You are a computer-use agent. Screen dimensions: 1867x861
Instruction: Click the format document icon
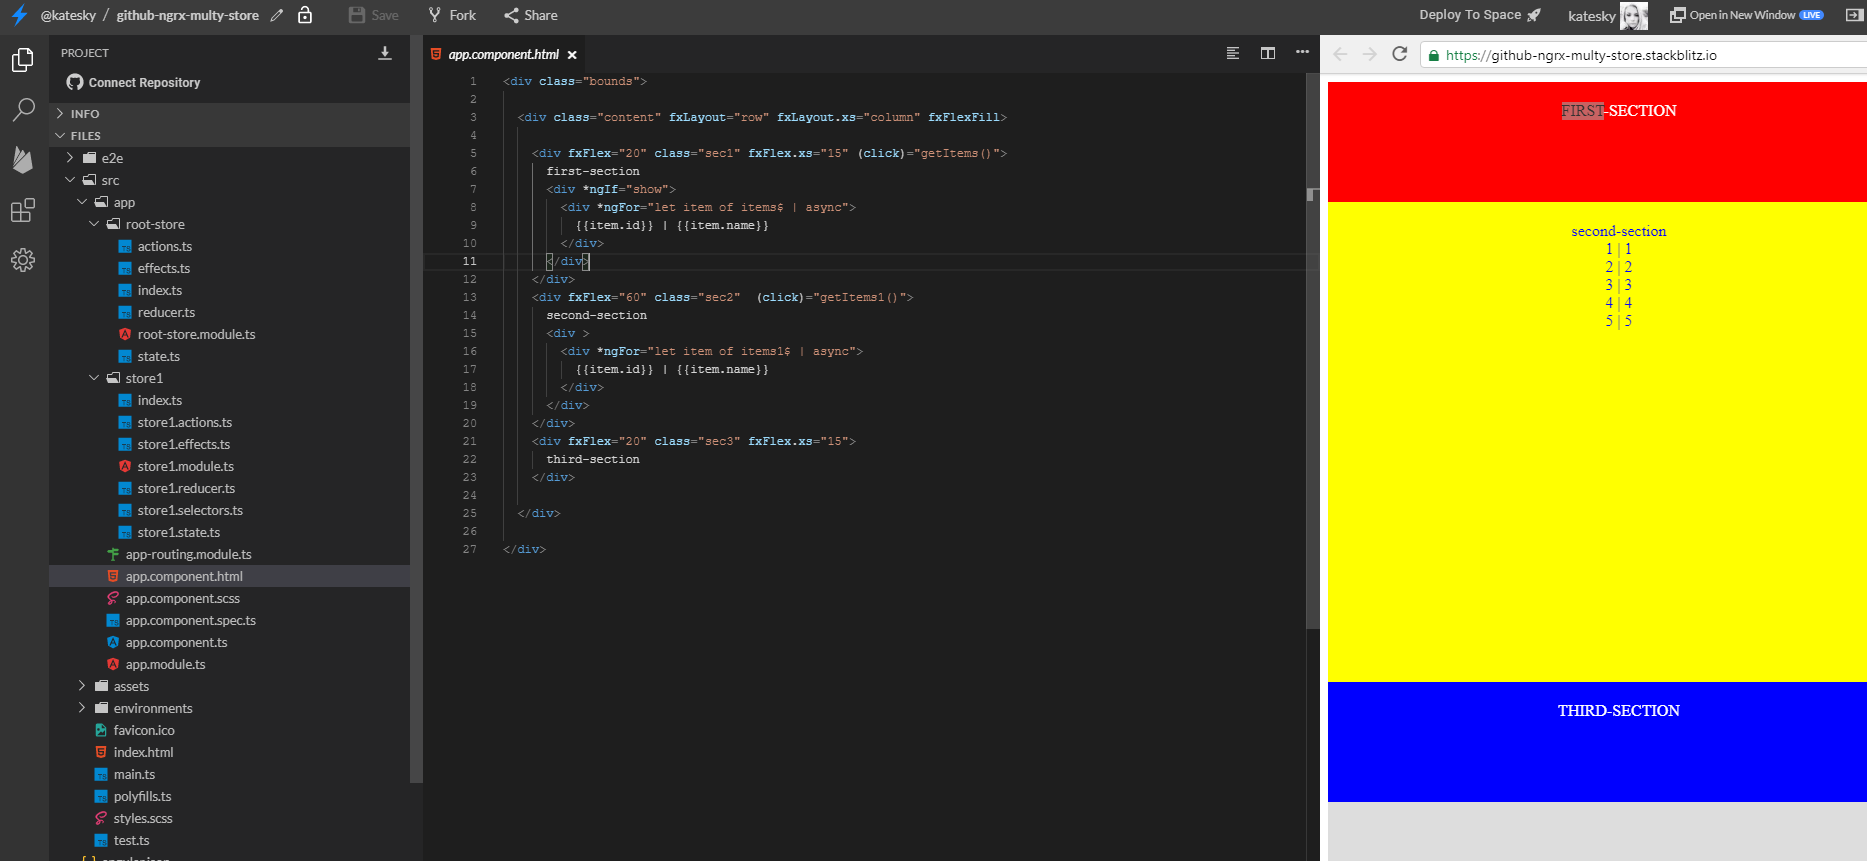pyautogui.click(x=1233, y=53)
